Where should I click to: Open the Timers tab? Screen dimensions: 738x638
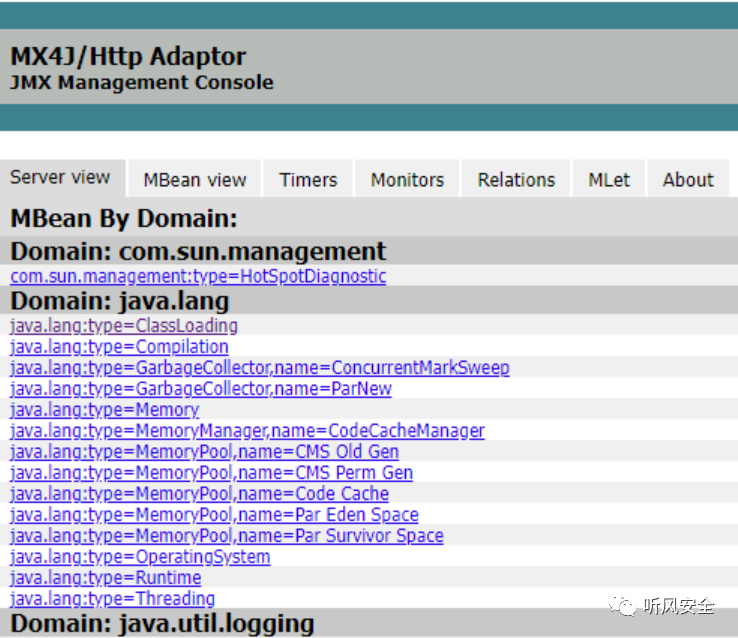(x=308, y=180)
